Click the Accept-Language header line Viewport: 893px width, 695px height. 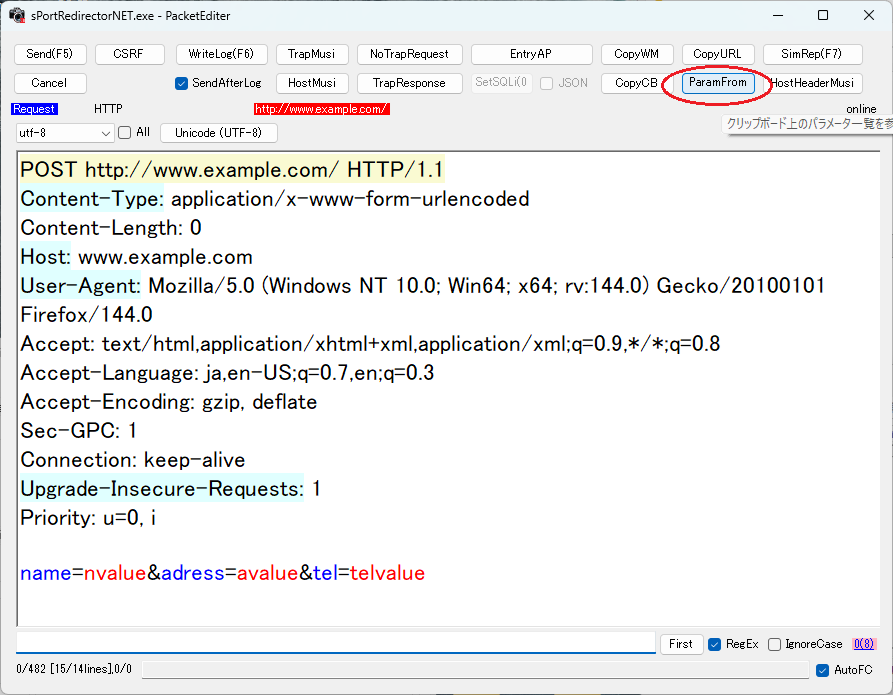(227, 373)
